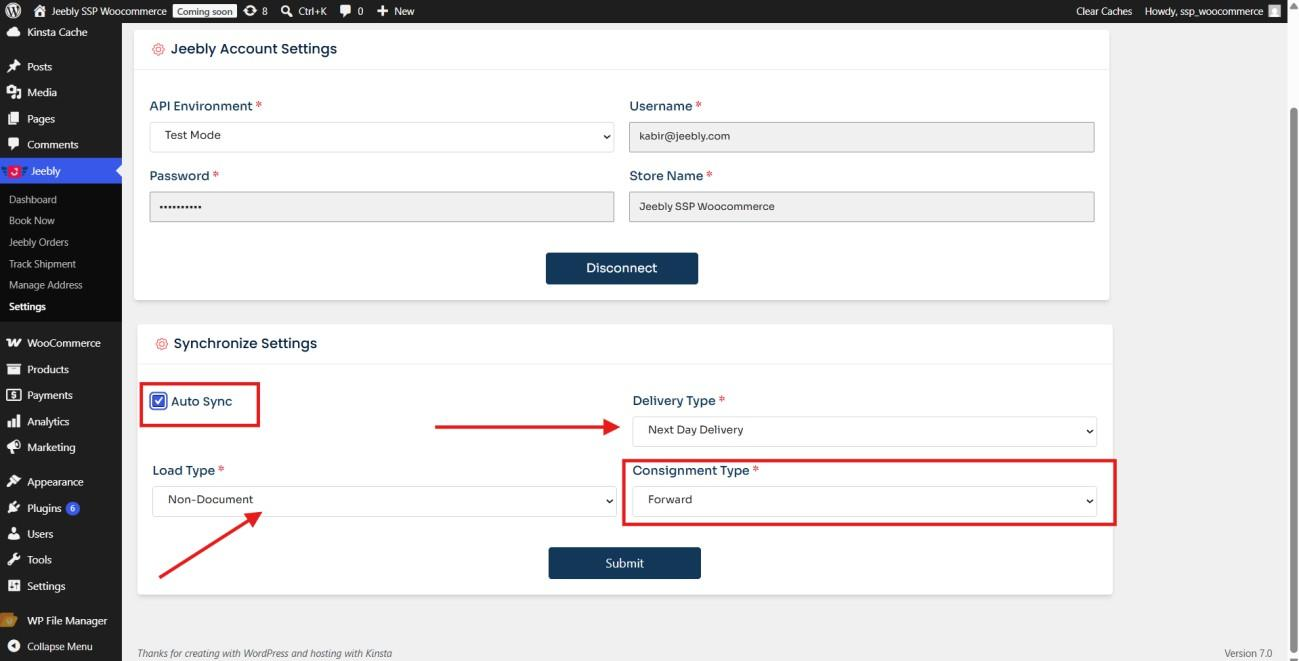
Task: Click the Version 7.0 footer text
Action: [x=1248, y=653]
